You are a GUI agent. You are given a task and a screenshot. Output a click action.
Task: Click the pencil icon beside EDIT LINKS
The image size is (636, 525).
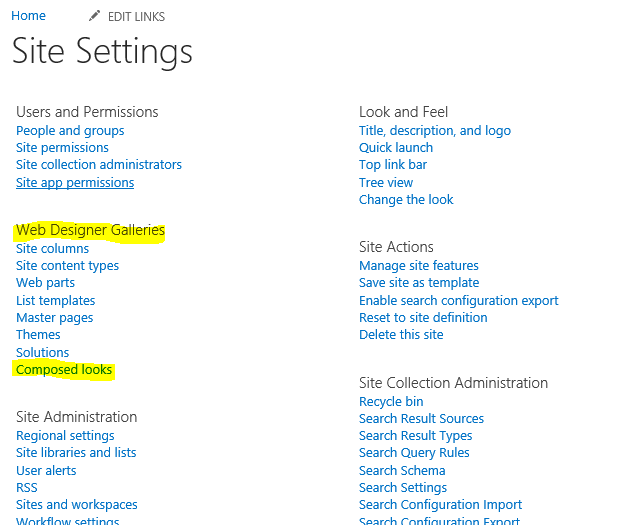94,16
